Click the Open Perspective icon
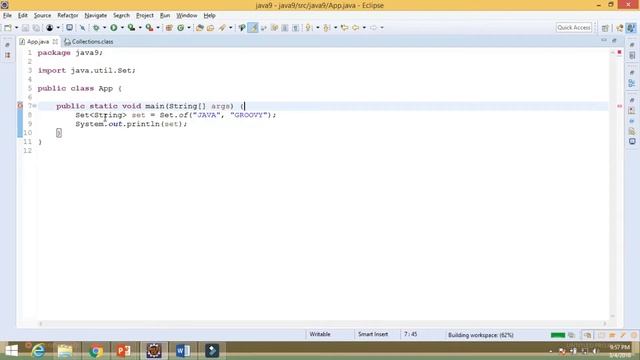Viewport: 640px width, 360px height. tap(605, 28)
